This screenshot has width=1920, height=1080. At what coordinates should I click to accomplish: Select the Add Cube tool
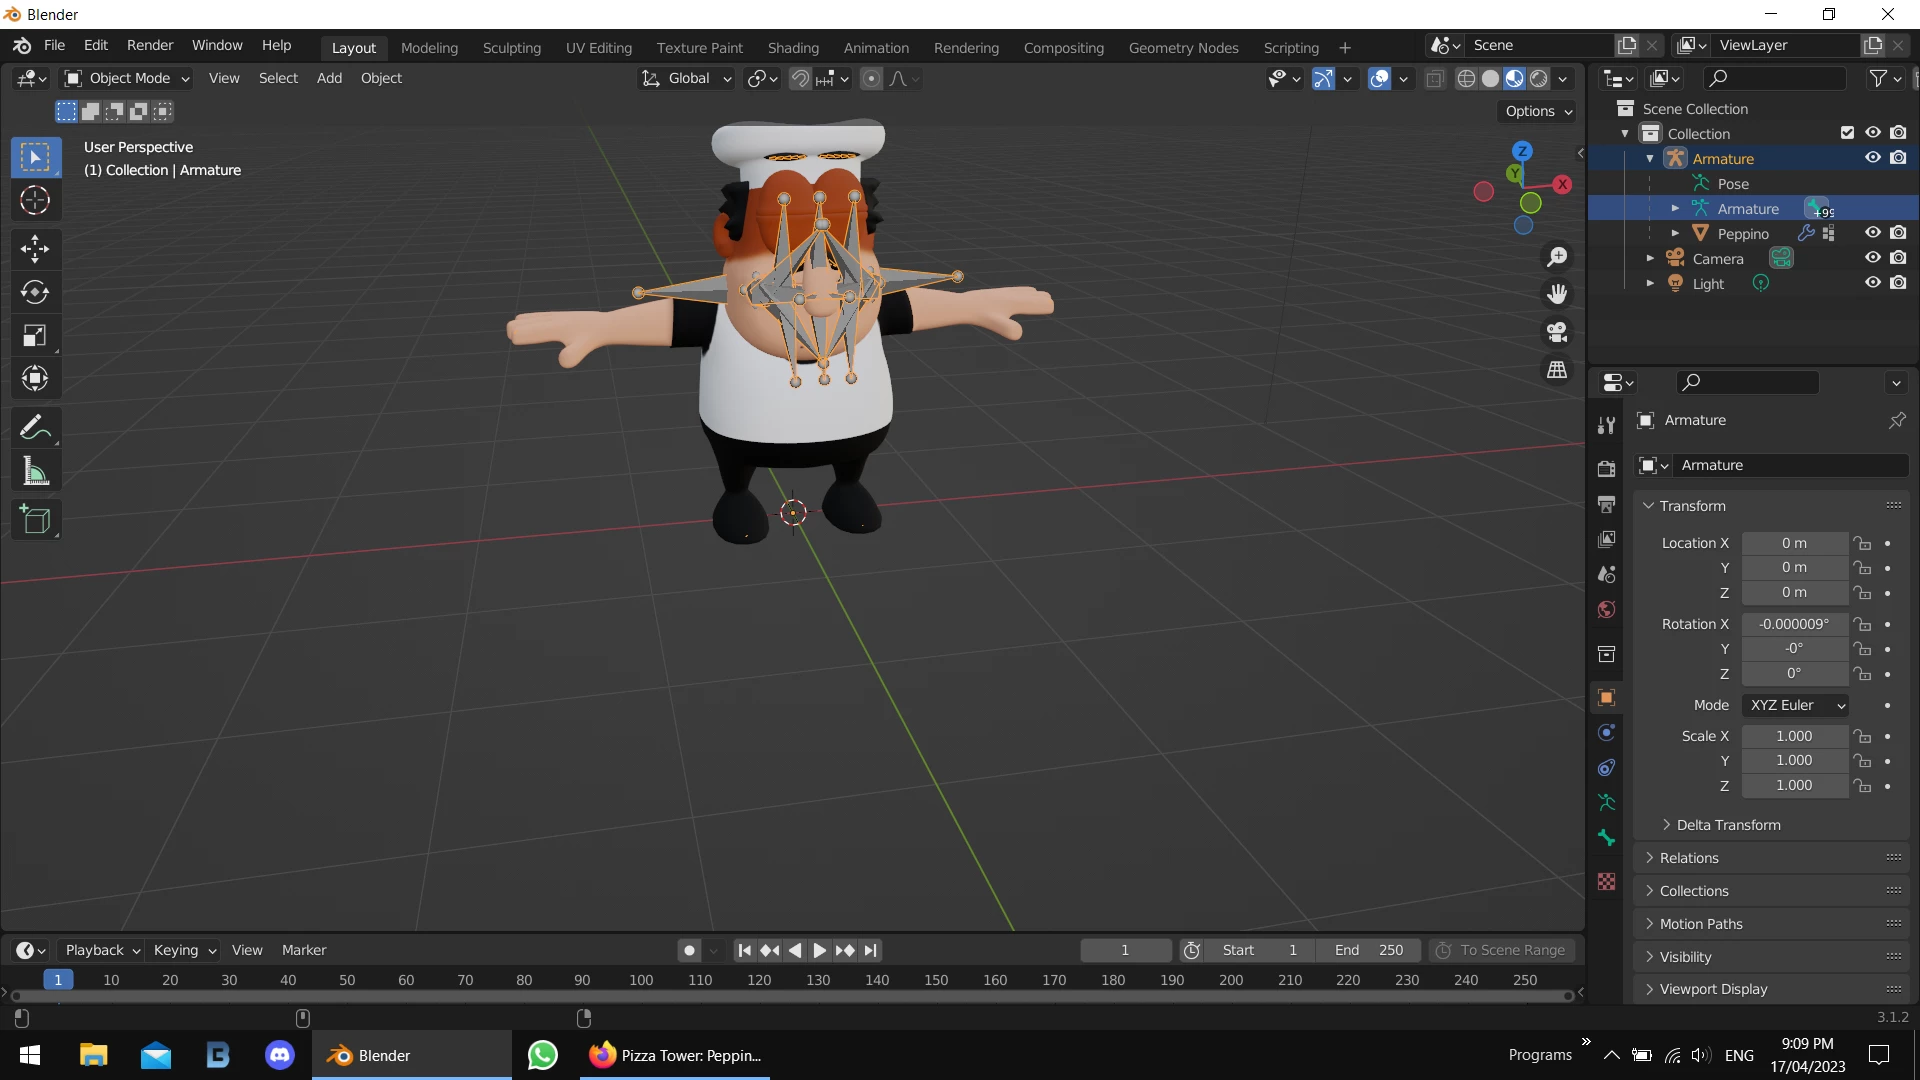point(35,520)
